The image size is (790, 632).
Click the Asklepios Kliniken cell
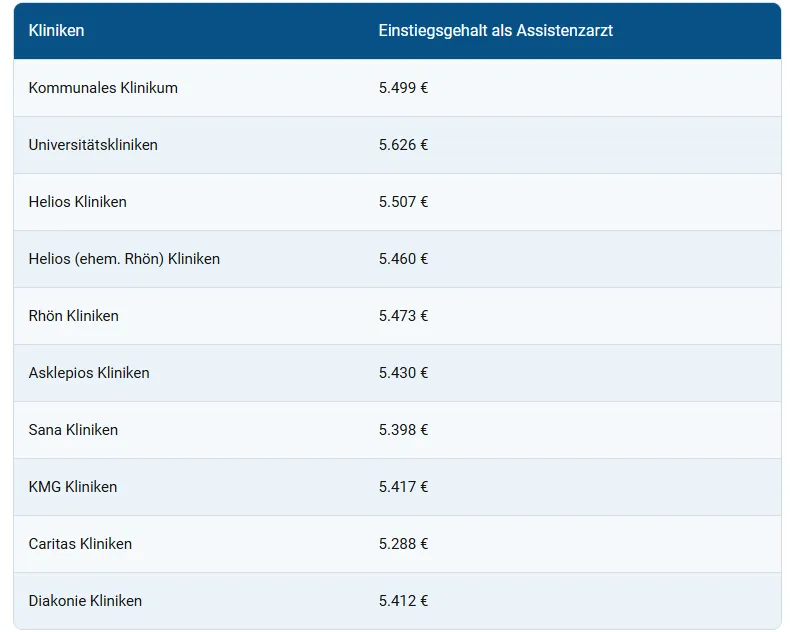[x=89, y=373]
